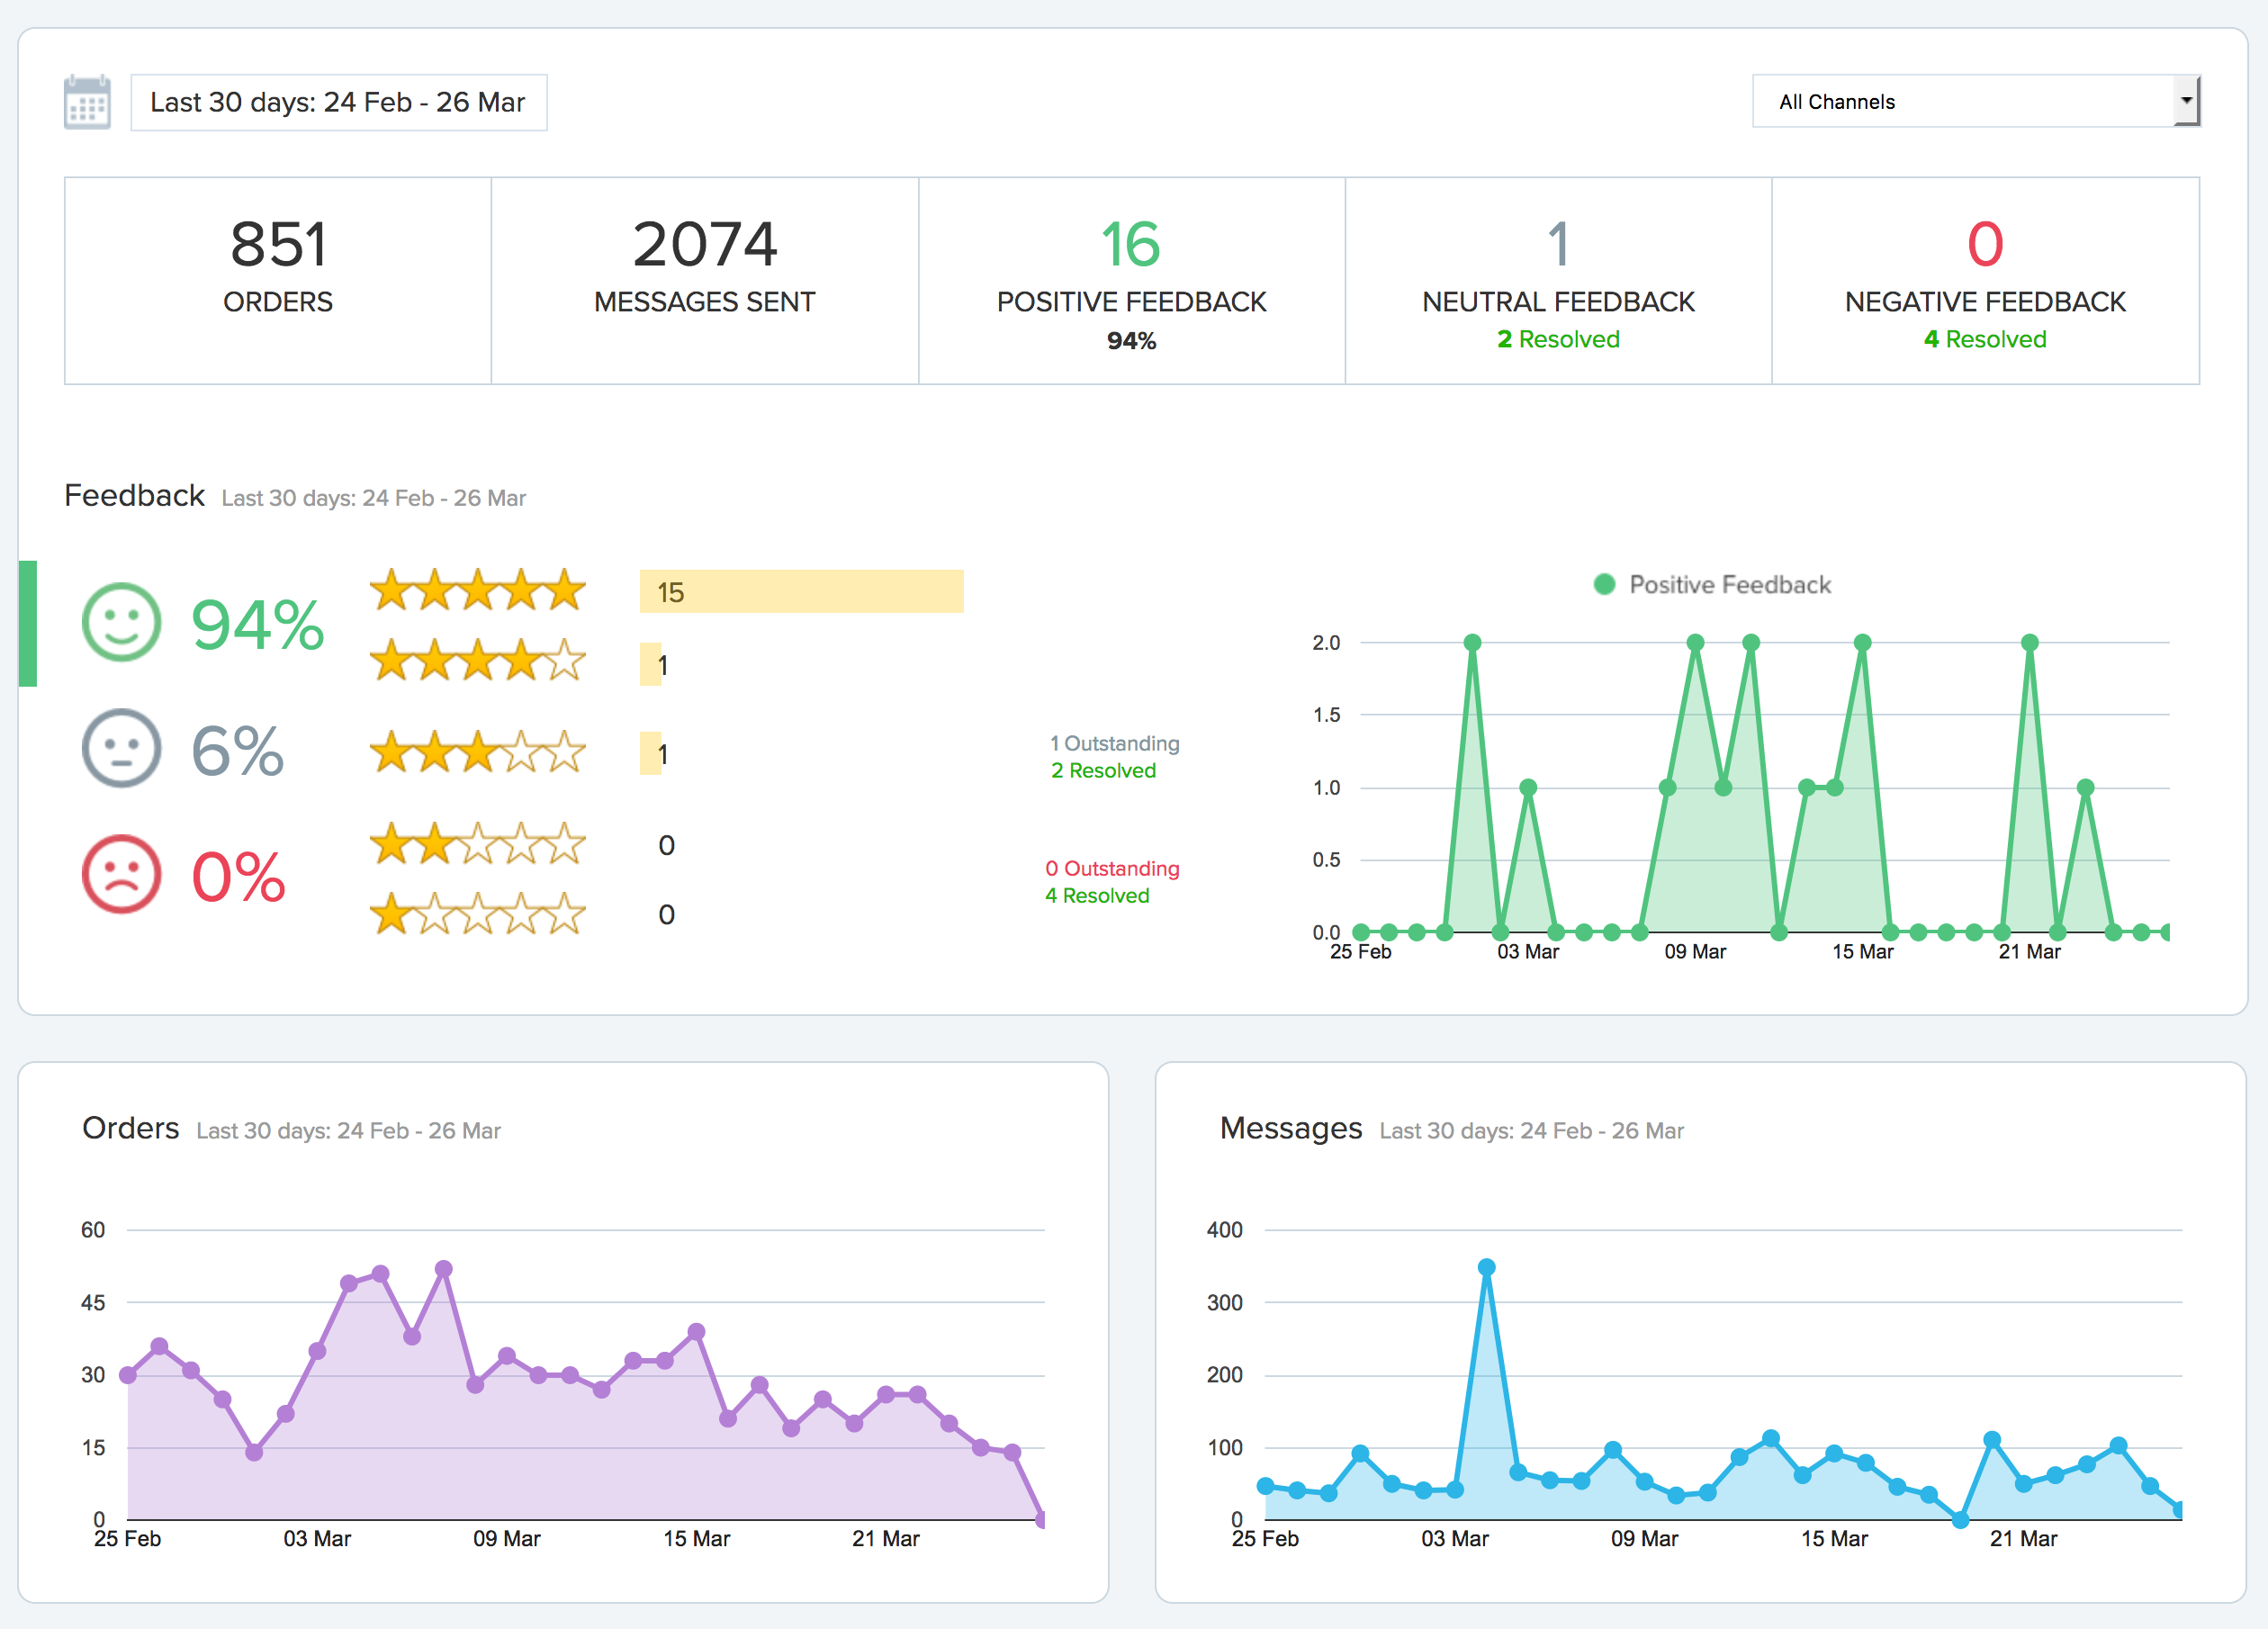Click the five-star rating row
Viewport: 2268px width, 1629px height.
point(478,590)
